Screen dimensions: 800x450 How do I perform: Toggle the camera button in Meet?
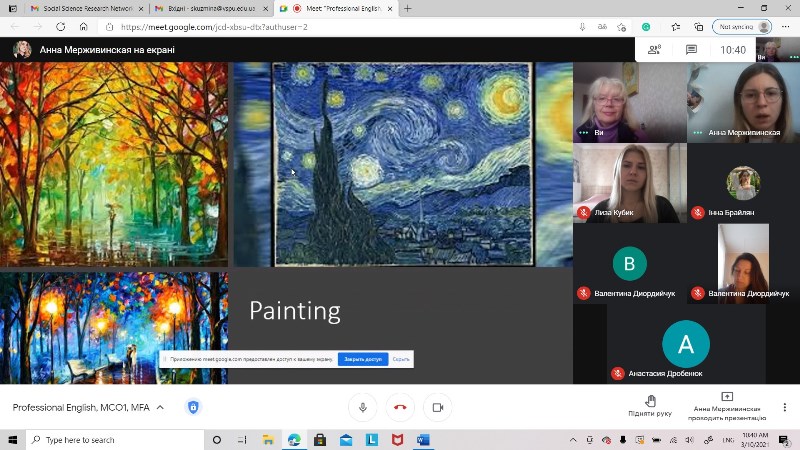click(438, 407)
